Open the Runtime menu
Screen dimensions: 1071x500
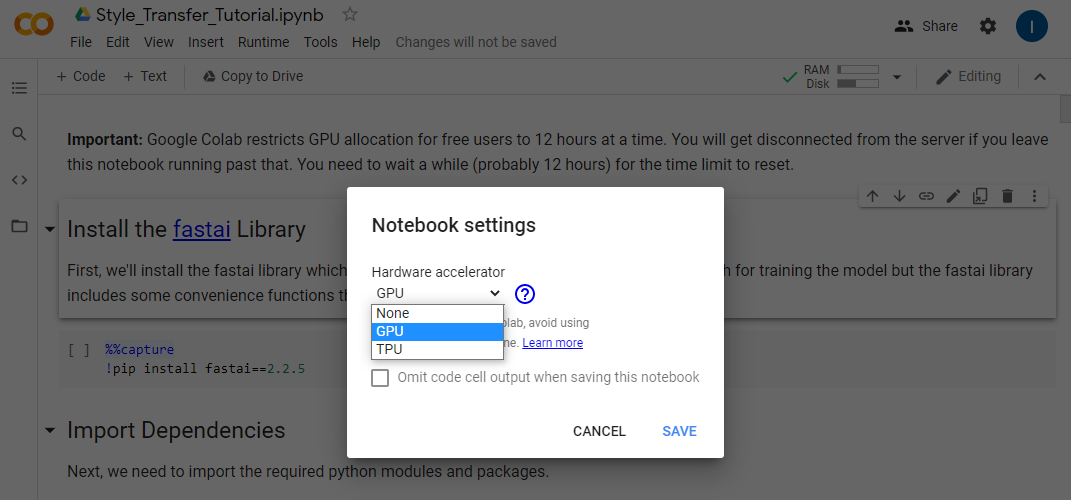(x=263, y=42)
